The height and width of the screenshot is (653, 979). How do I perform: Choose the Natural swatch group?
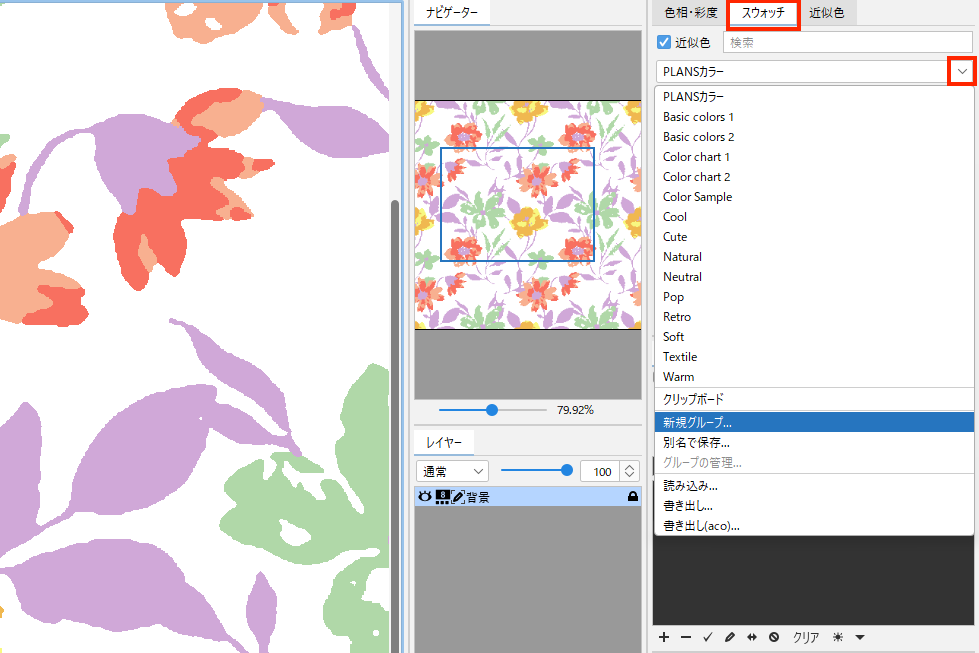(x=814, y=257)
